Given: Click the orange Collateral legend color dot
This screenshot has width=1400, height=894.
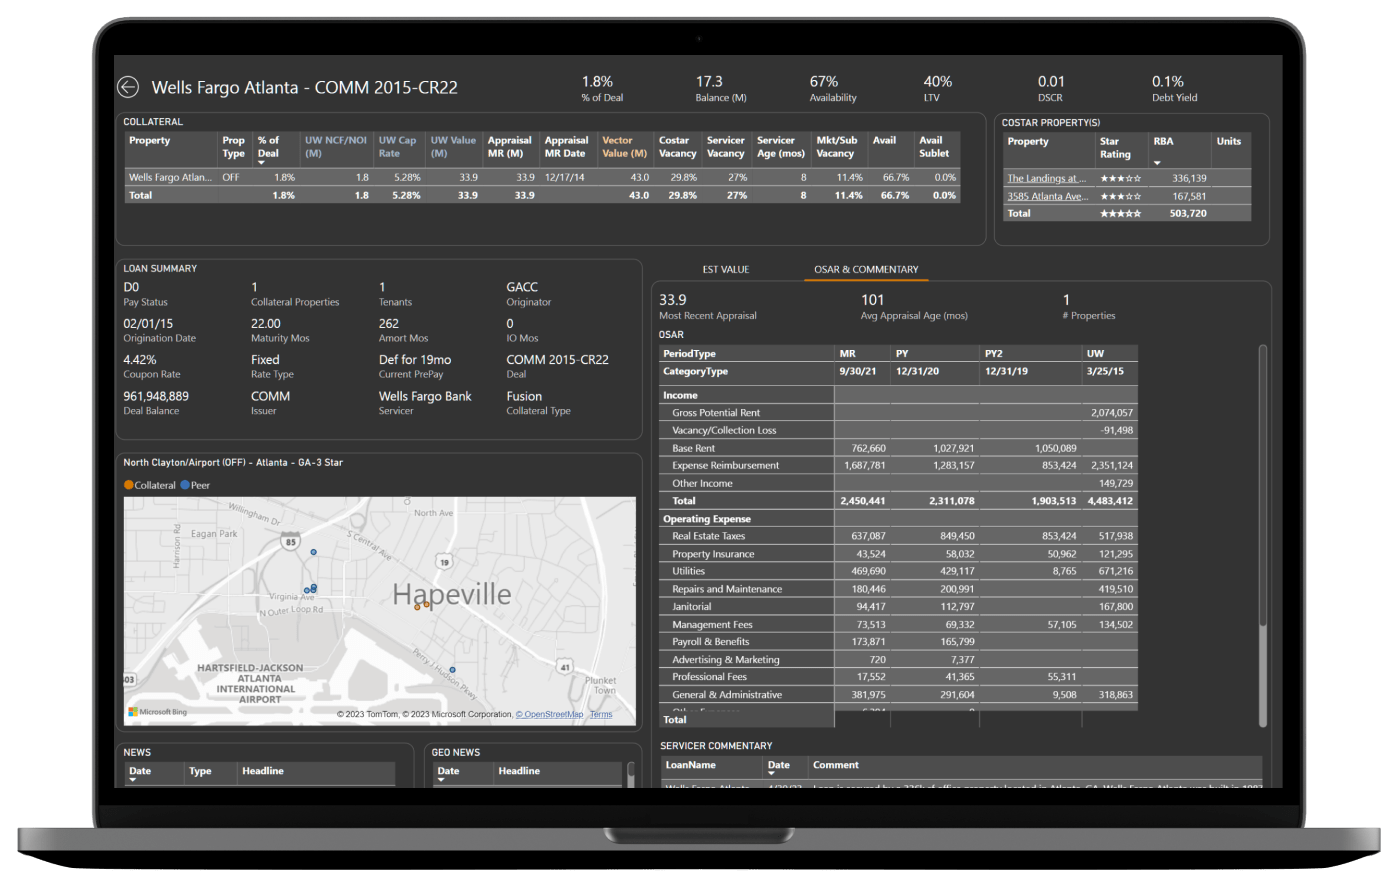Looking at the screenshot, I should coord(129,485).
